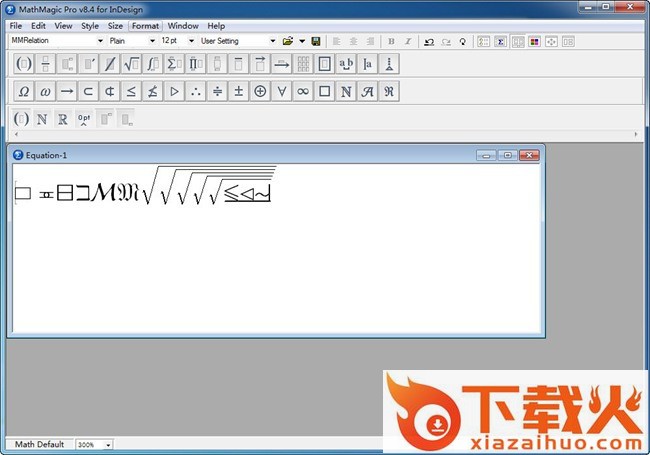Screen dimensions: 650x455
Task: Open the Format menu
Action: tap(146, 26)
